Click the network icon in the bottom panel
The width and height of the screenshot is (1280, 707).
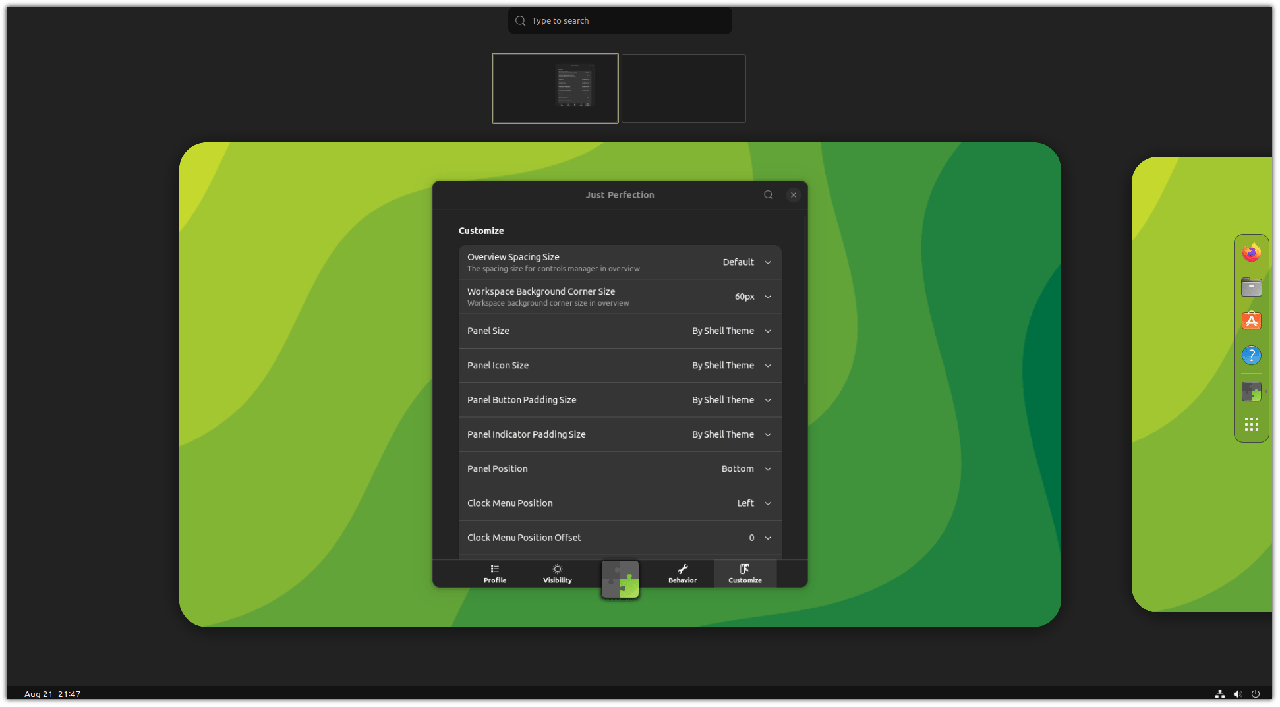pos(1220,694)
